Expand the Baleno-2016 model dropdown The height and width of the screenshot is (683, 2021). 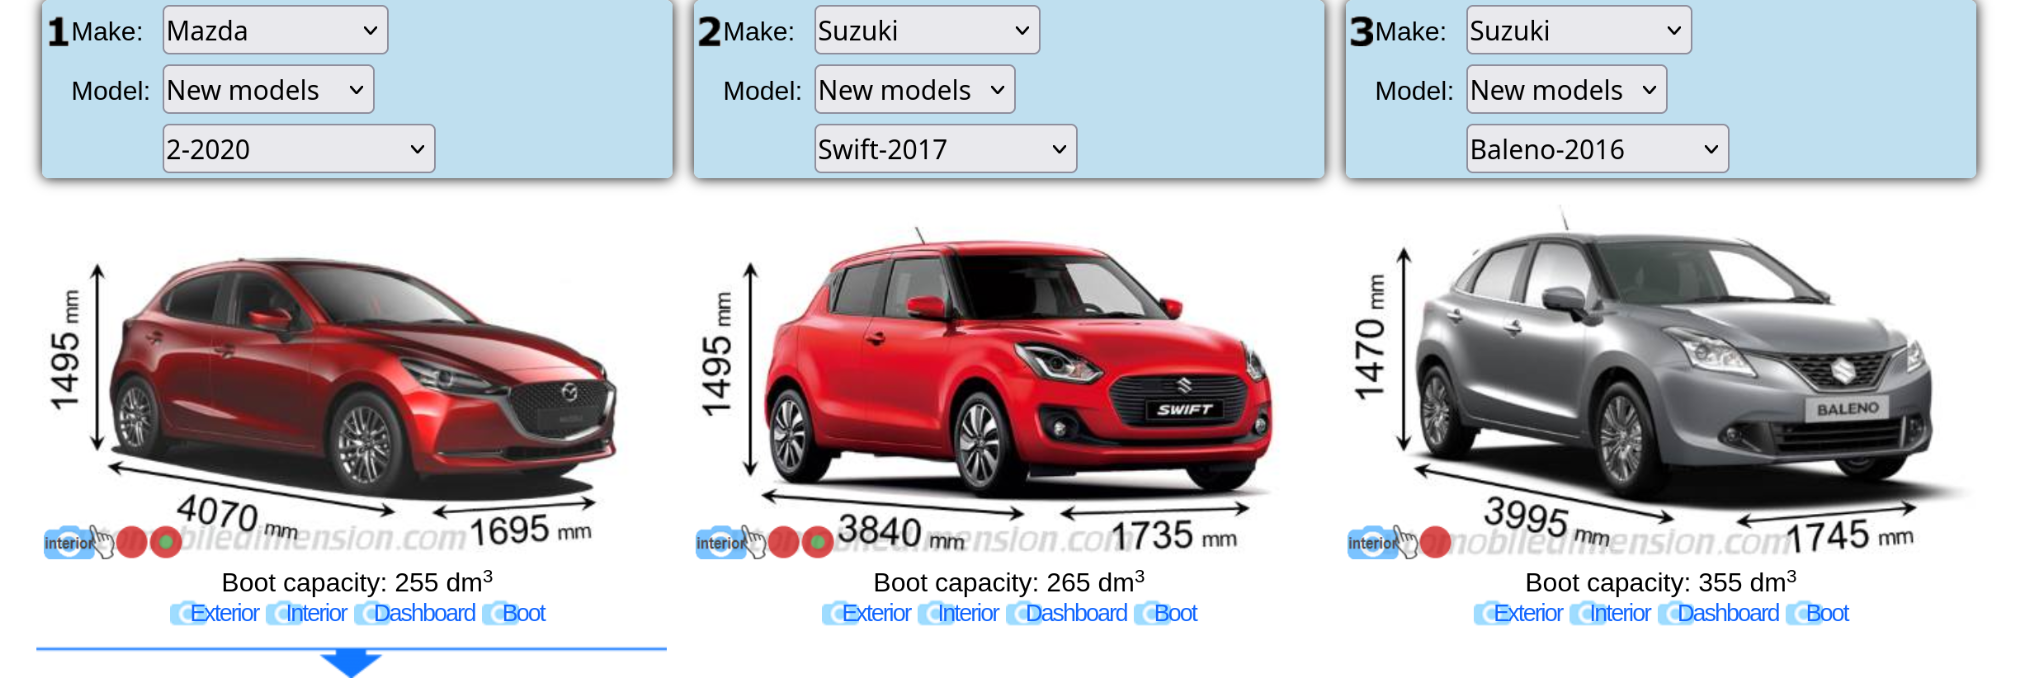click(1597, 148)
